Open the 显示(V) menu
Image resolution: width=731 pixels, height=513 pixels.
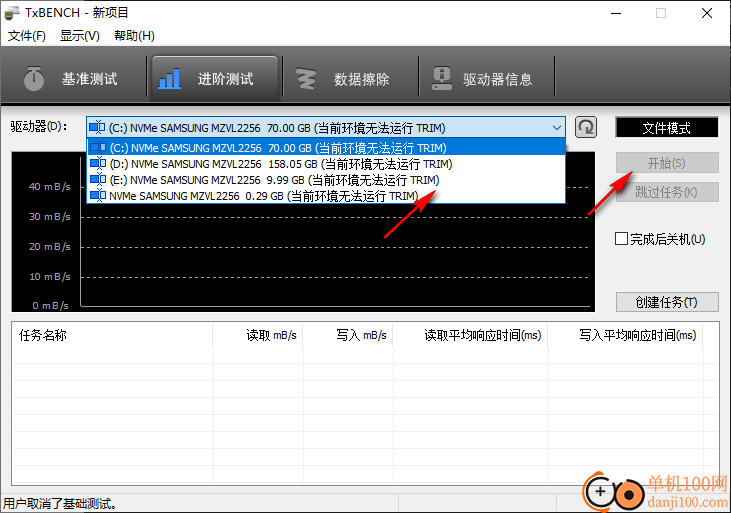pyautogui.click(x=80, y=35)
